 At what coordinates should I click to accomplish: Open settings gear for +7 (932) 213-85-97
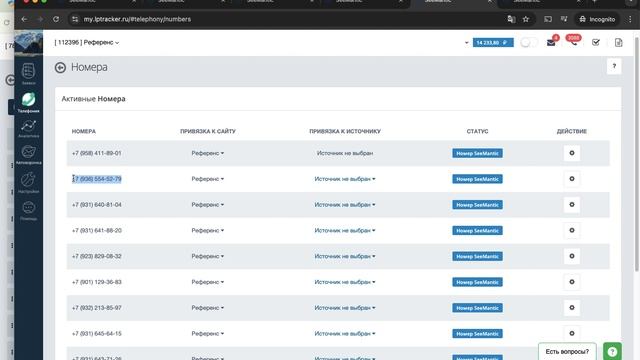tap(572, 307)
